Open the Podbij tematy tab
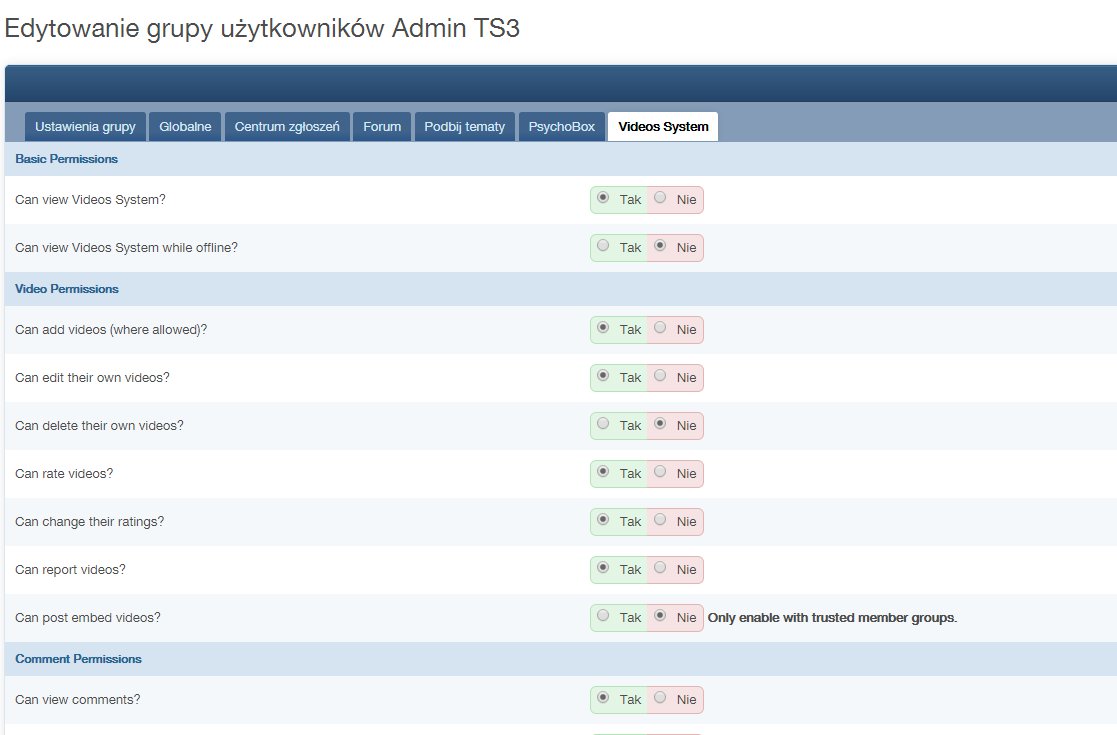 (x=465, y=127)
